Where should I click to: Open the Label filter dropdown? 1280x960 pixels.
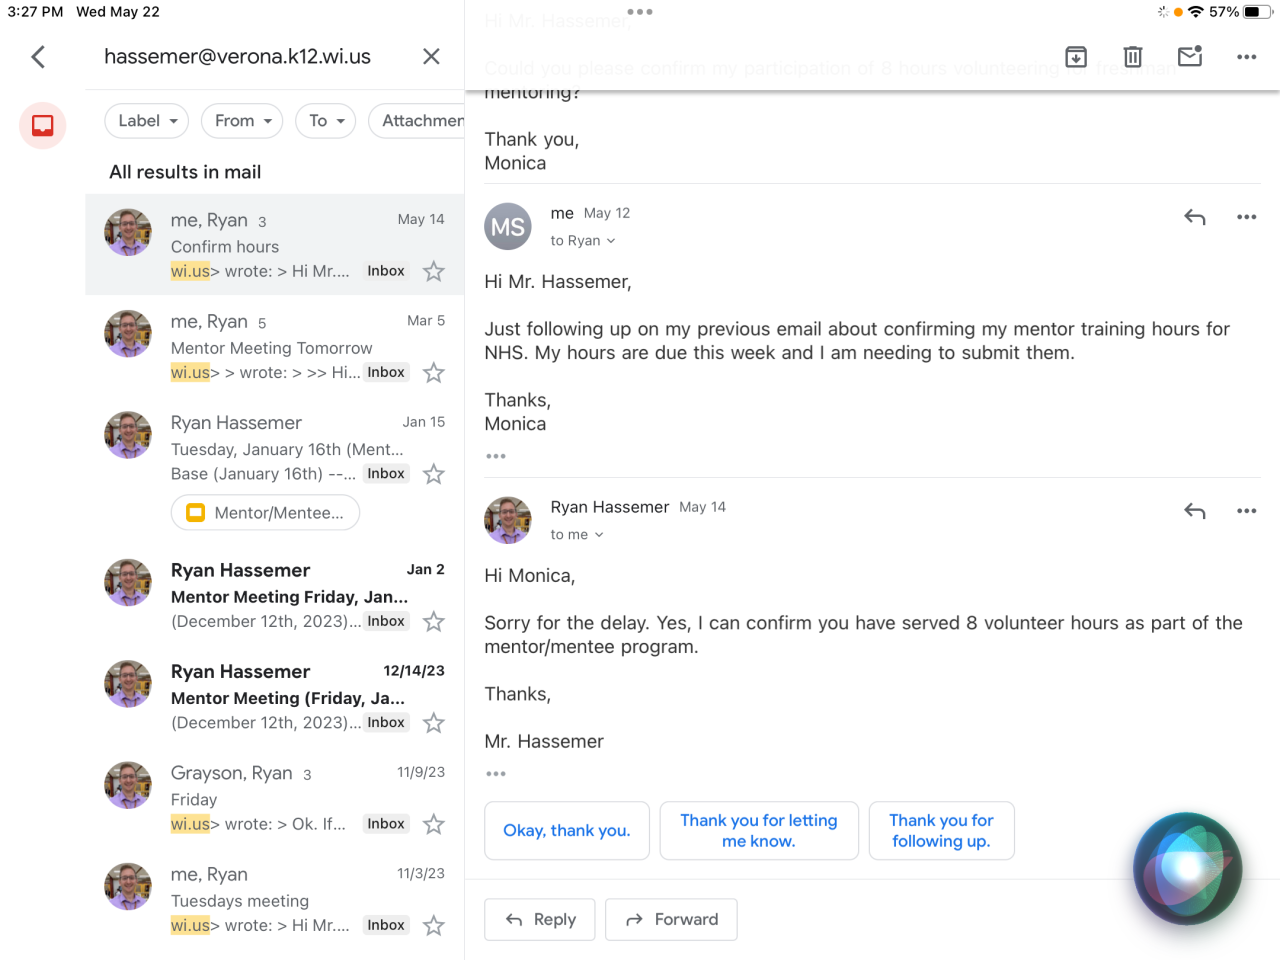pos(147,121)
